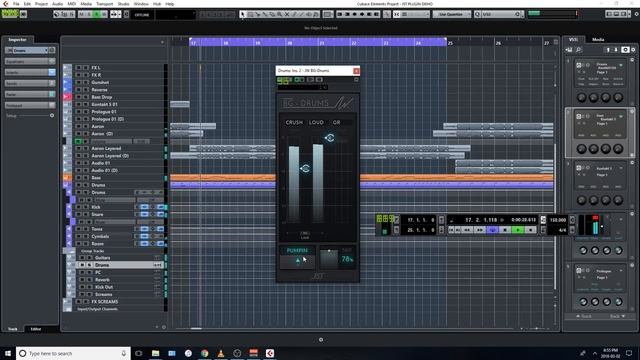Open the Inspector Setup gear
640x360 pixels.
[52, 116]
